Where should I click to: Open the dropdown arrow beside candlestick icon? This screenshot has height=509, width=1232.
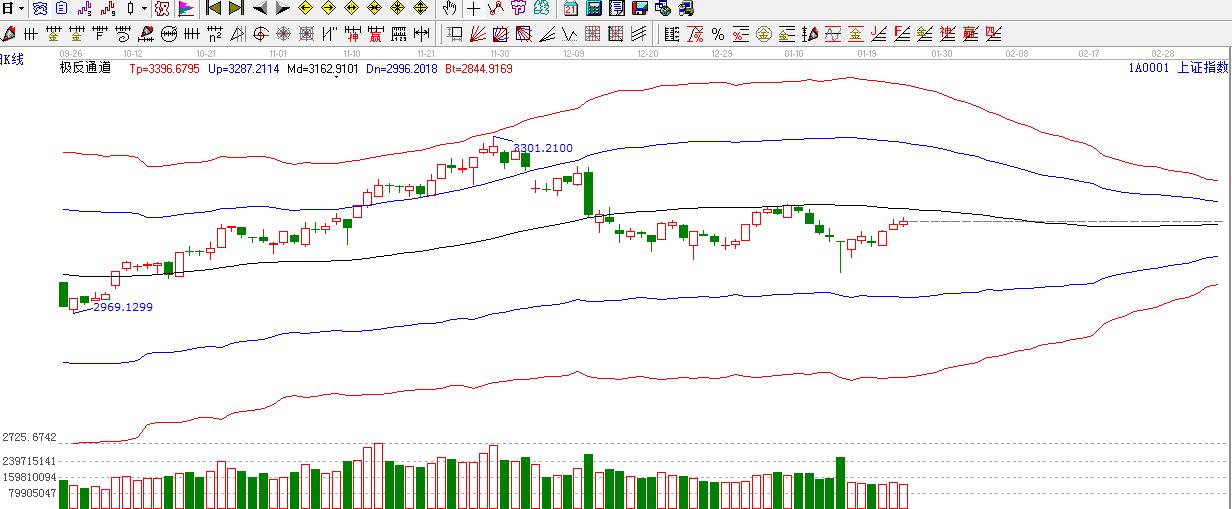tap(144, 9)
